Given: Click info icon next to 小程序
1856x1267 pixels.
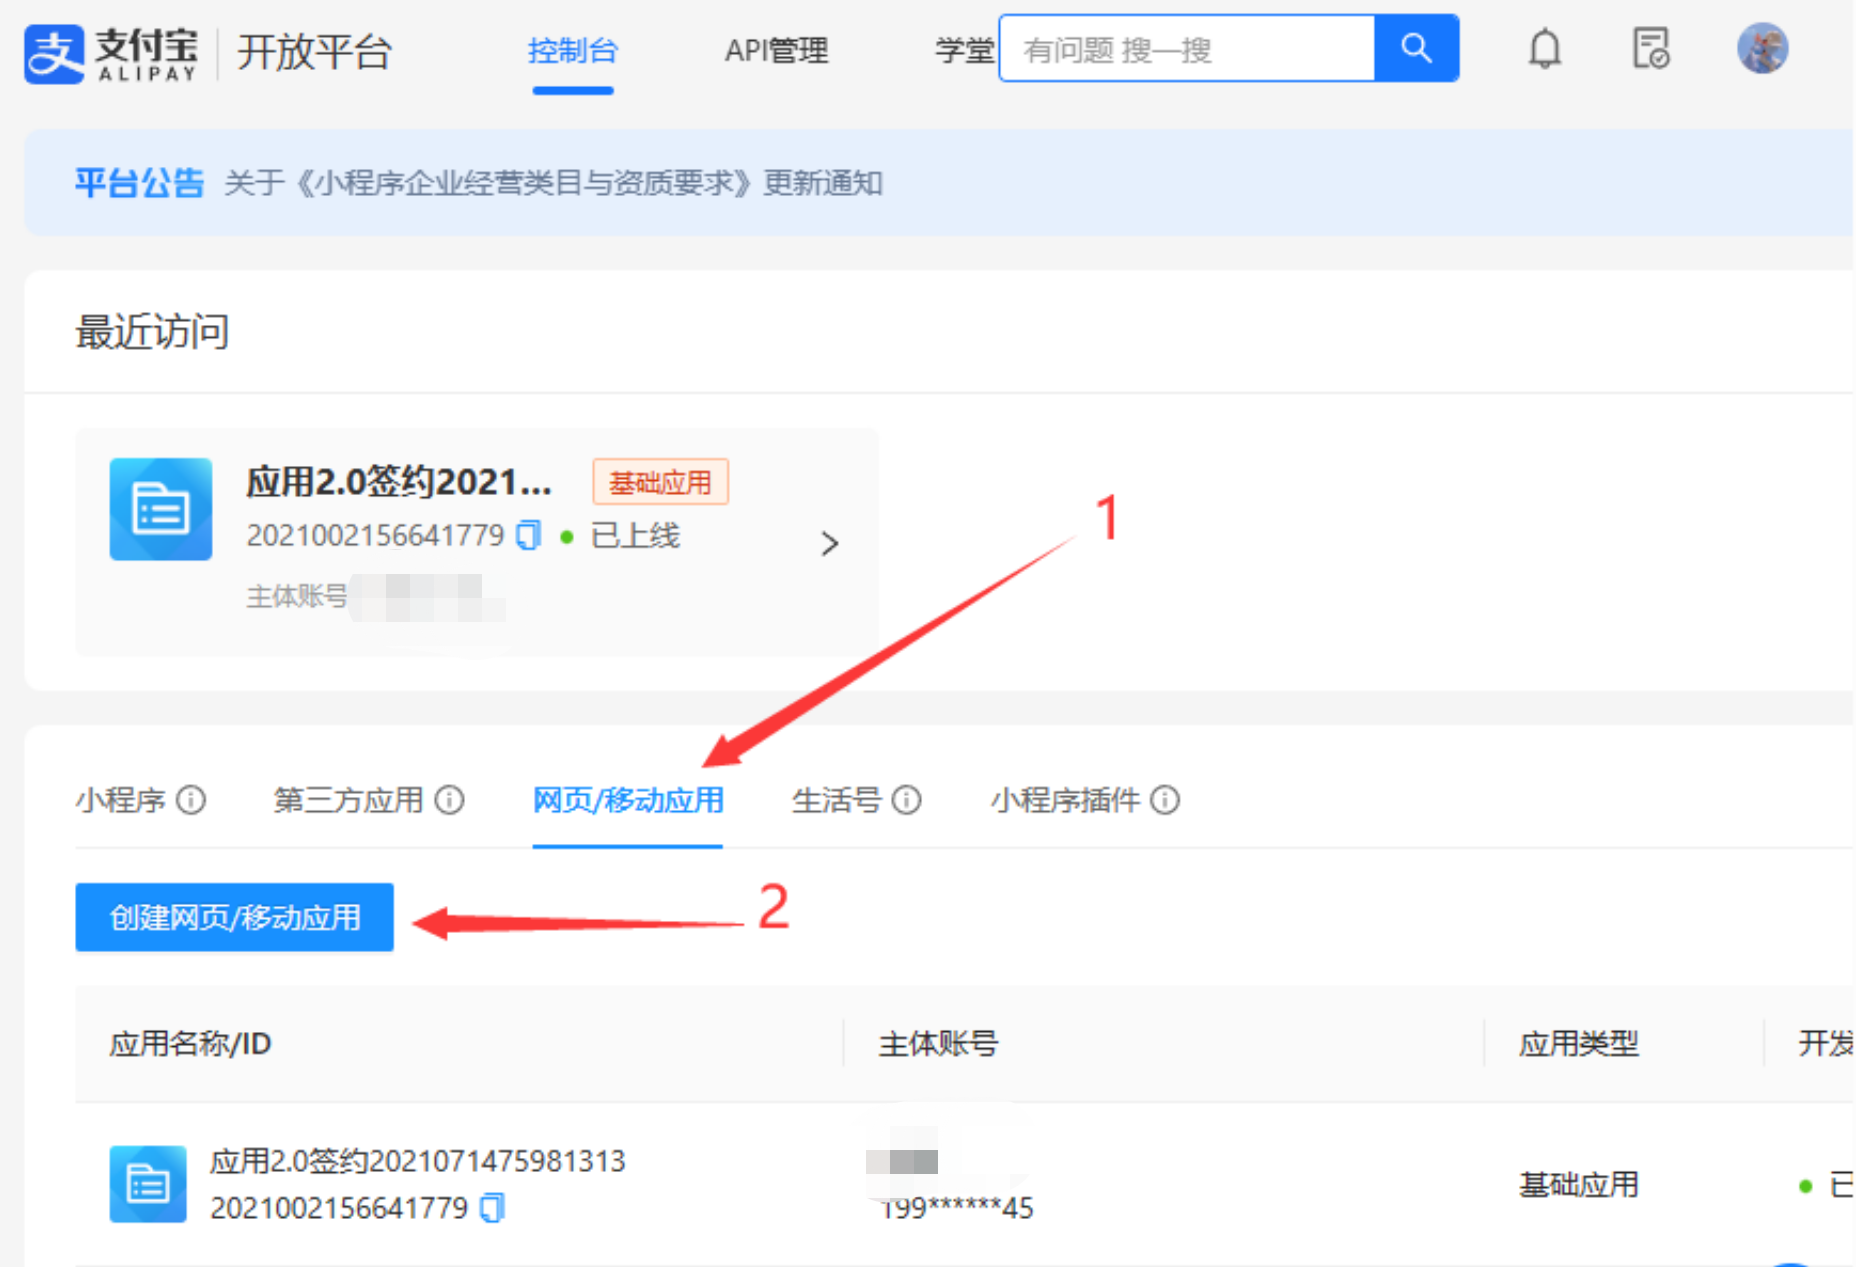Looking at the screenshot, I should point(191,800).
